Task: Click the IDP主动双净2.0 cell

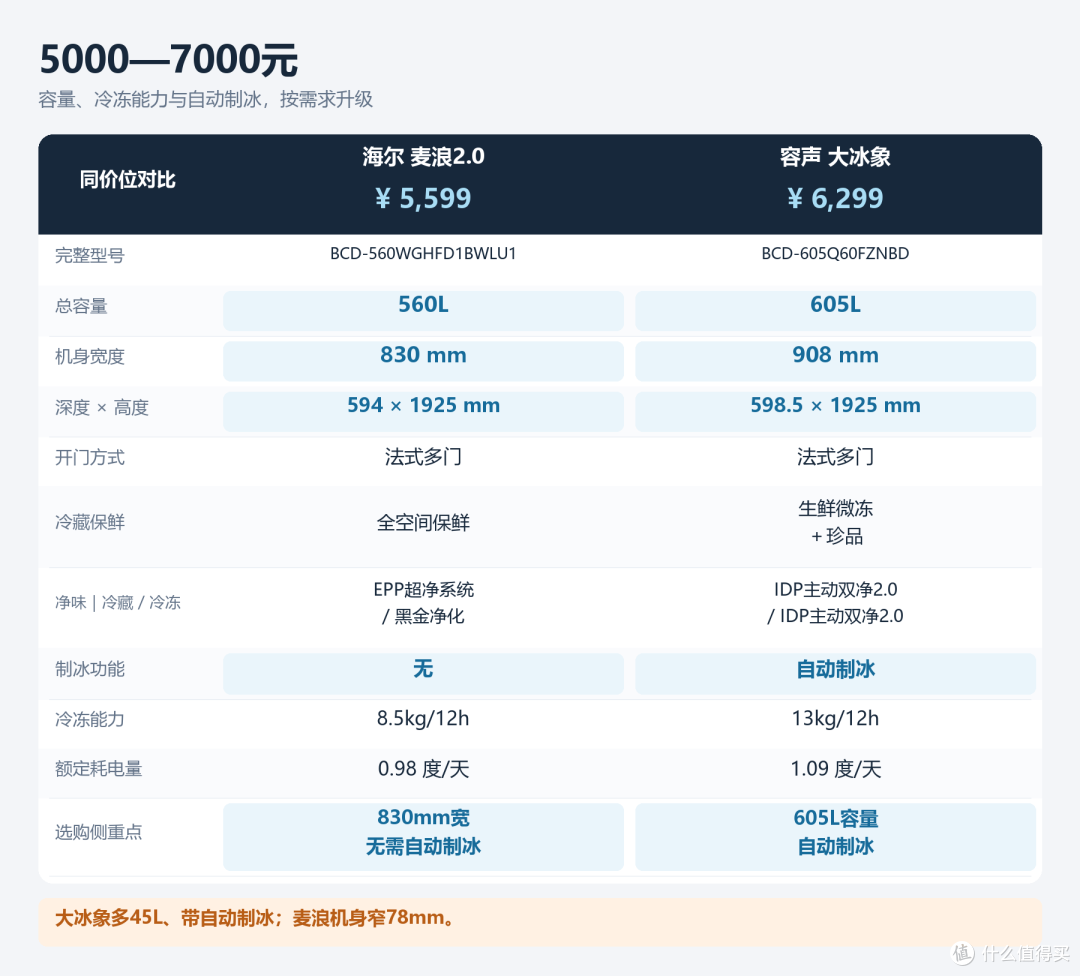Action: (x=835, y=603)
